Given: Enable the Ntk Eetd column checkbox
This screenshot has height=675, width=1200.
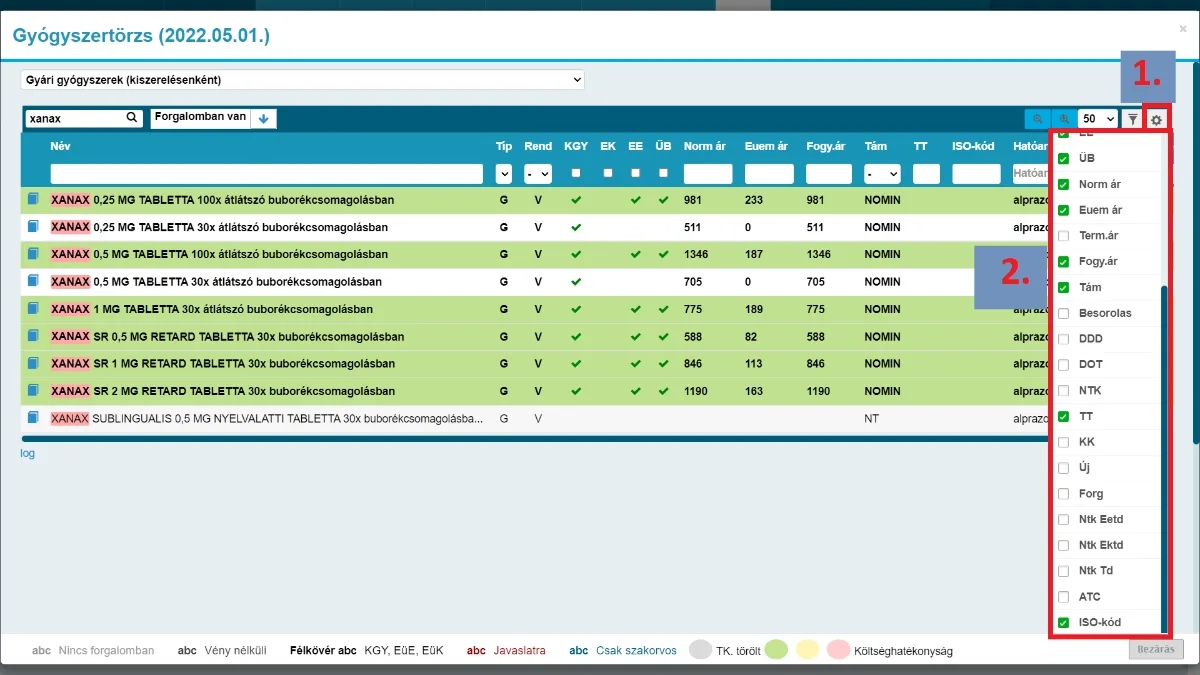Looking at the screenshot, I should pos(1064,519).
